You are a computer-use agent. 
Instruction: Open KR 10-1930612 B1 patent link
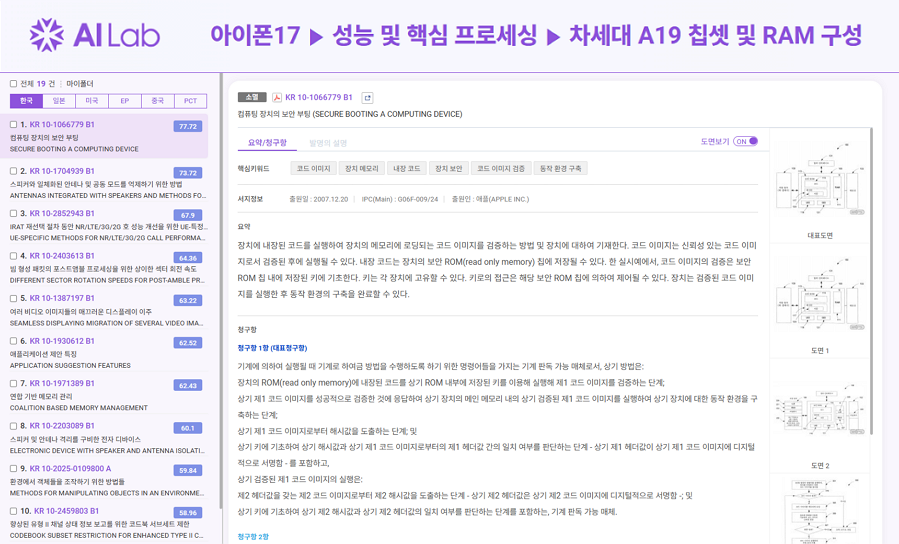point(62,341)
